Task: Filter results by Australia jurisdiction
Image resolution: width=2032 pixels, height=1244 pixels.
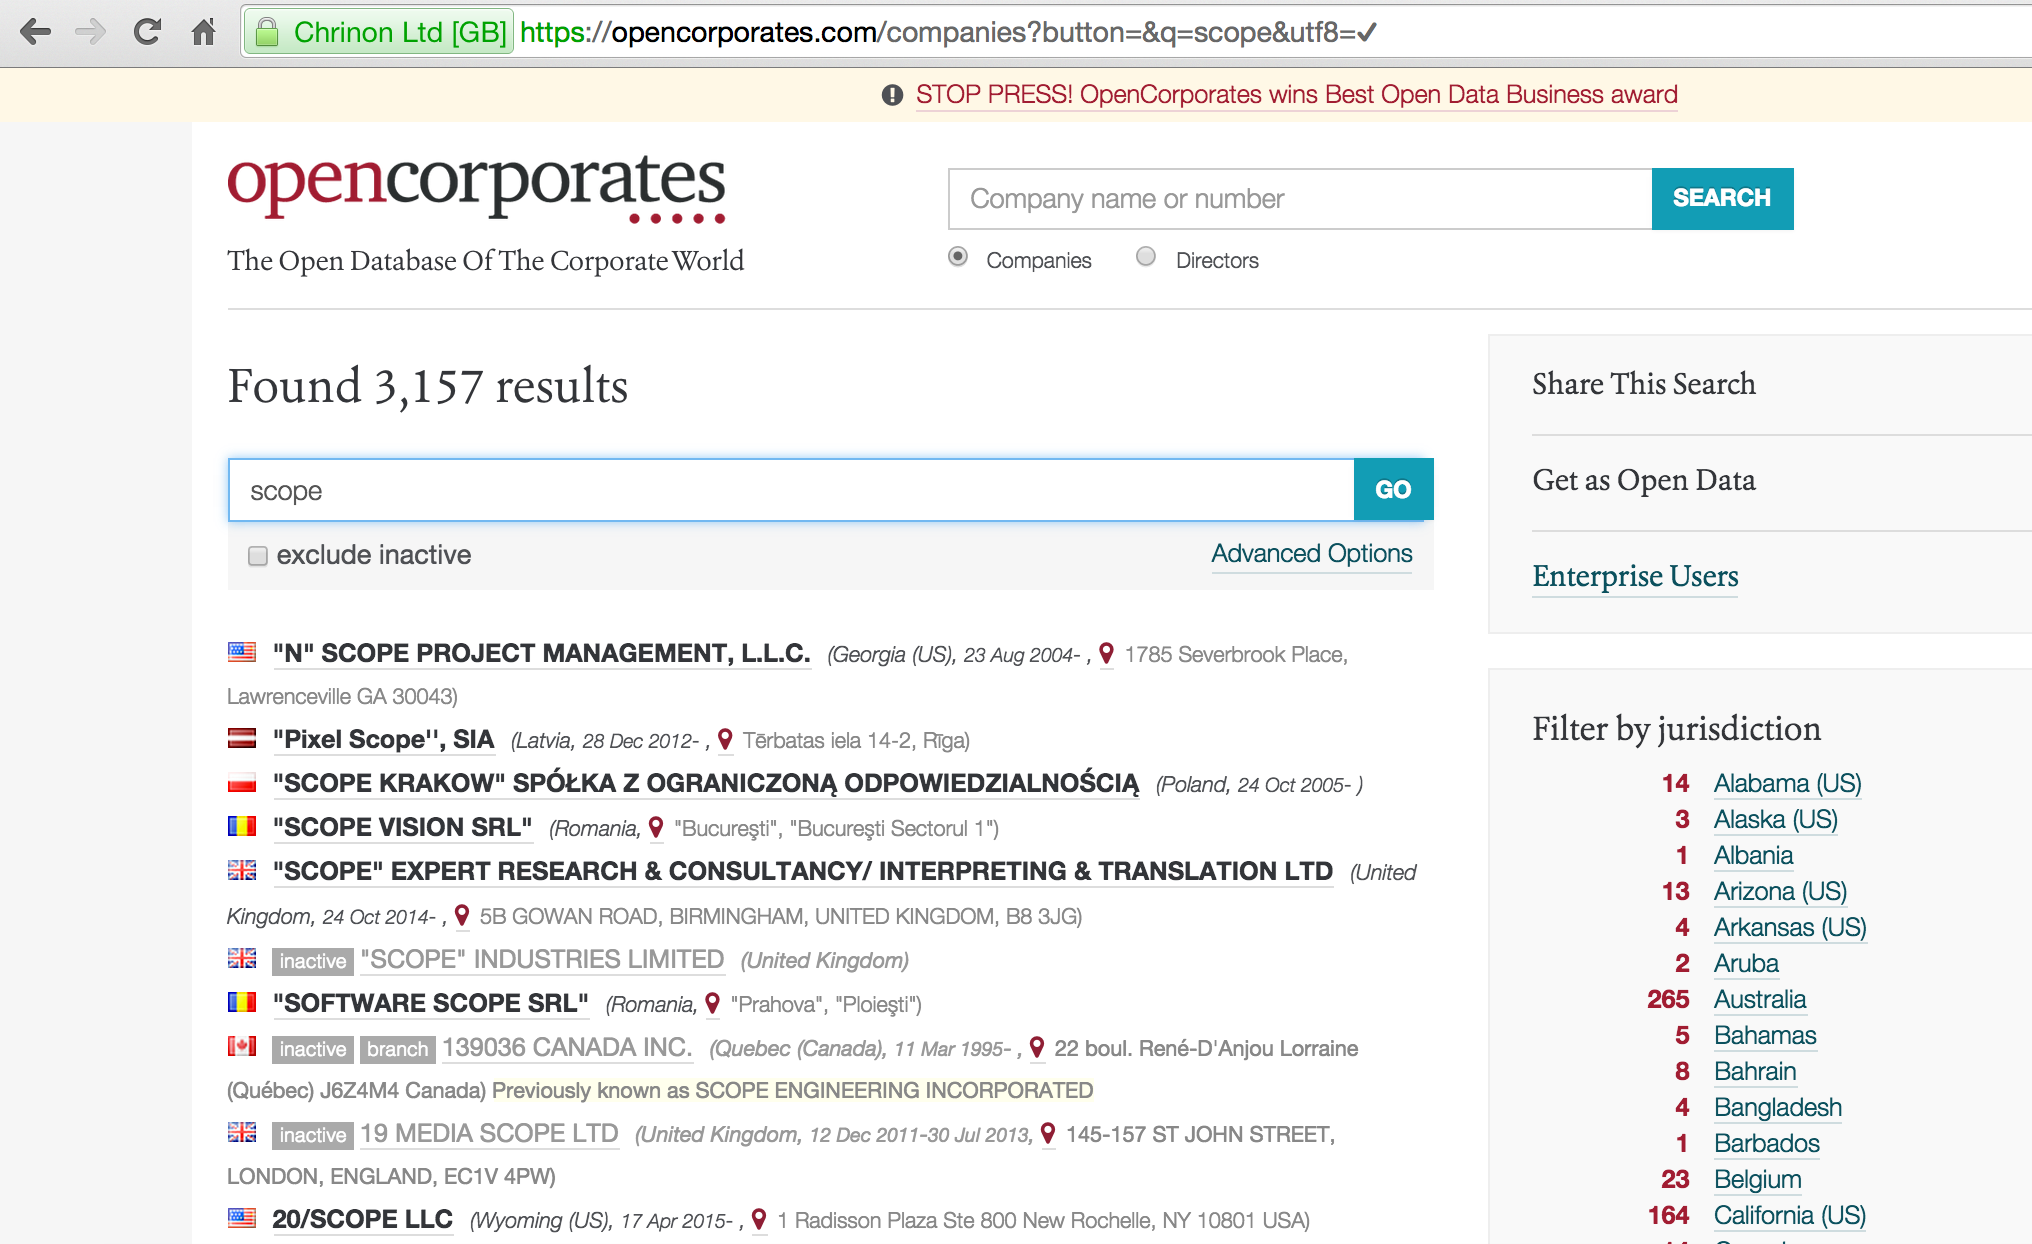Action: click(x=1759, y=999)
